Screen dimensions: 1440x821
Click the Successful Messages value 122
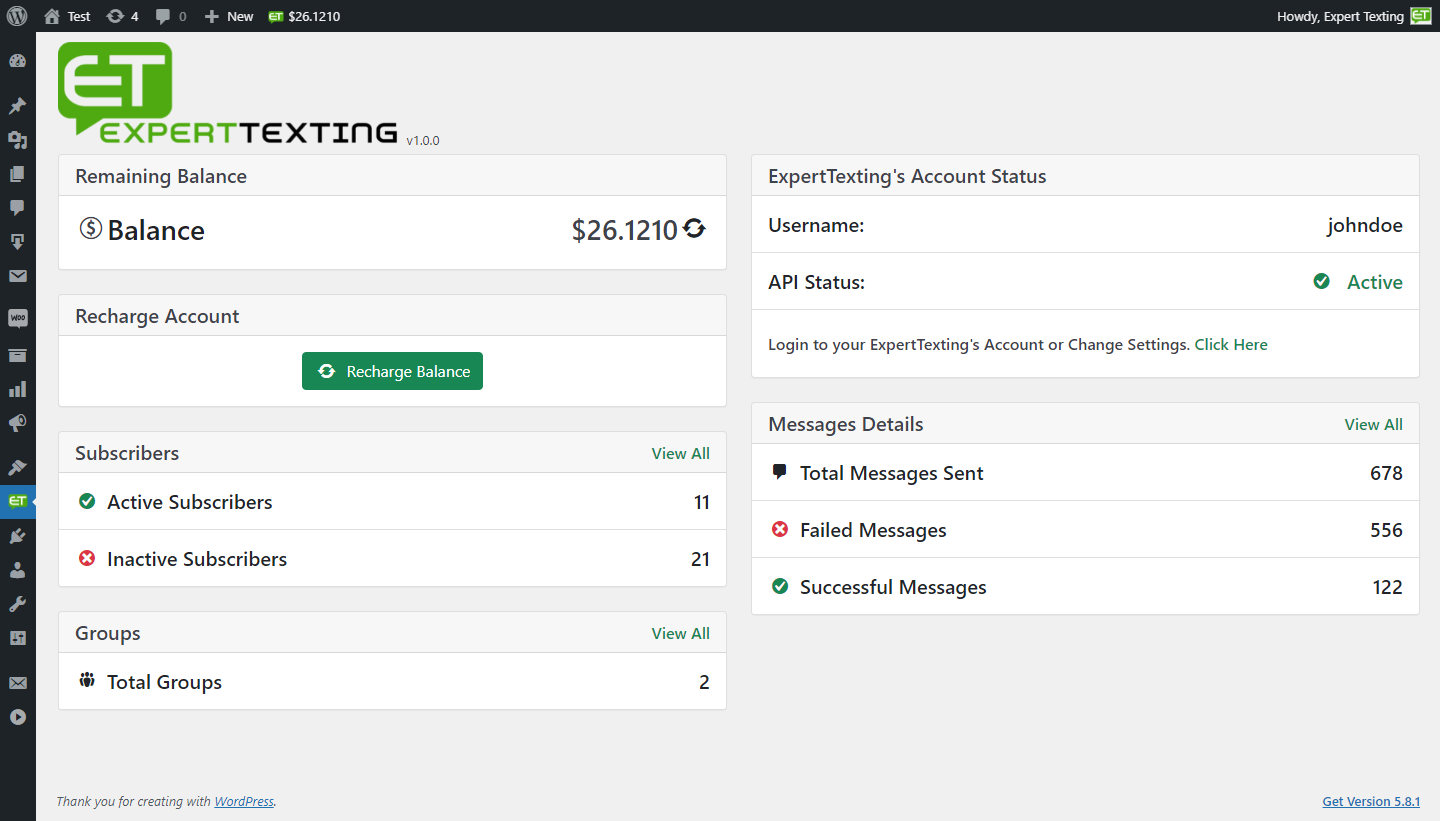pyautogui.click(x=1387, y=587)
